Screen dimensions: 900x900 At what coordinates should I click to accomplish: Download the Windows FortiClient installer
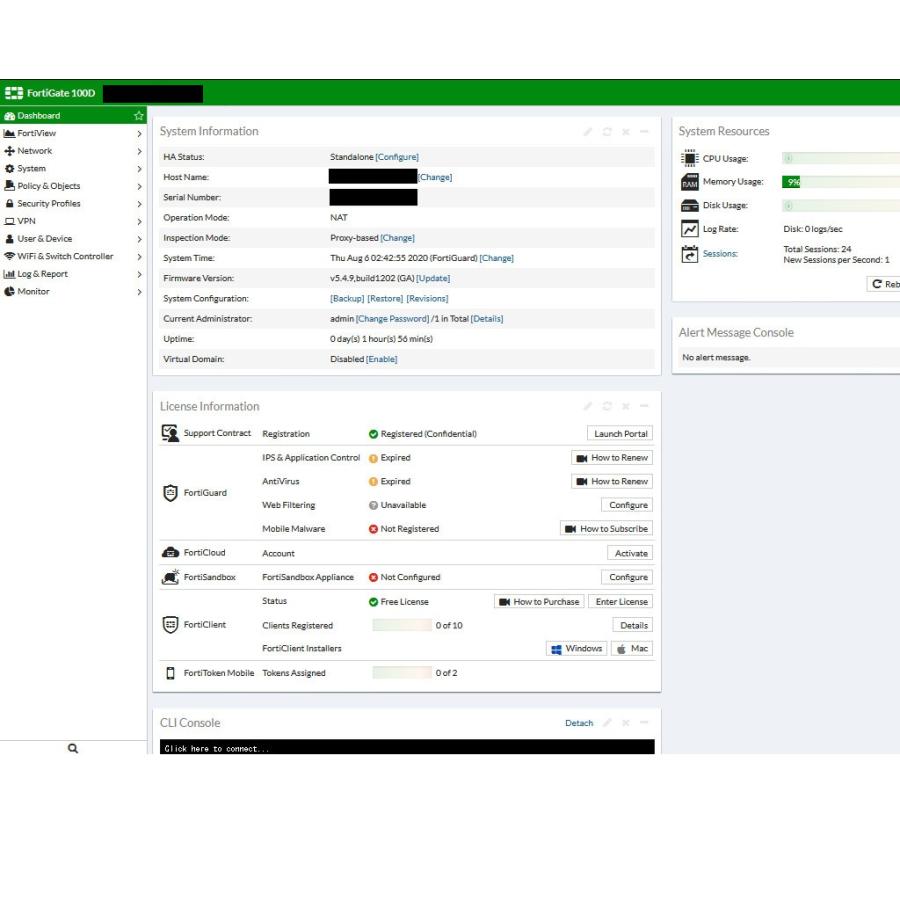click(x=577, y=649)
